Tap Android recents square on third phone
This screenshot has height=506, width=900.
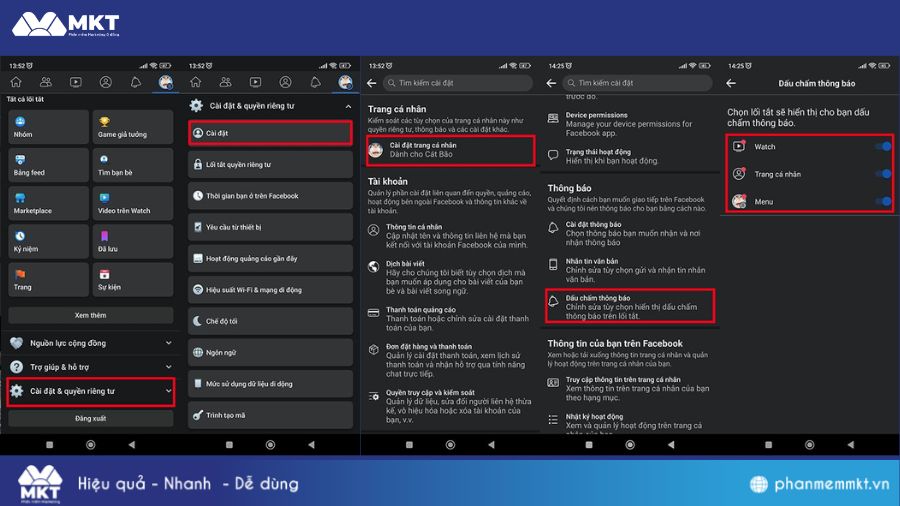click(x=409, y=445)
